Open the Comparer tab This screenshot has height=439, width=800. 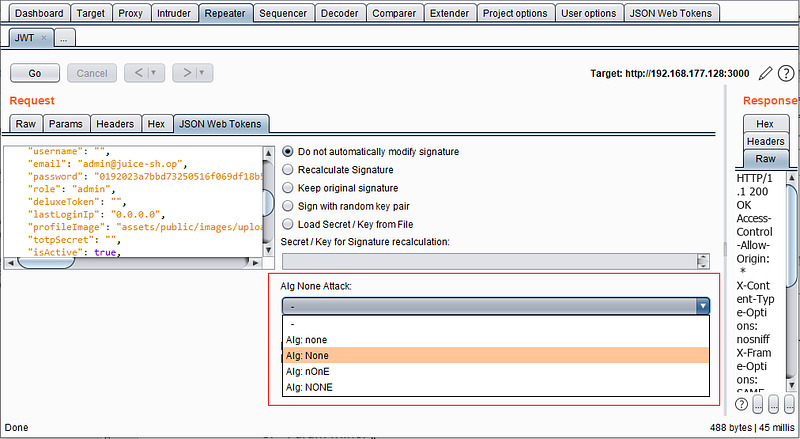click(x=394, y=13)
